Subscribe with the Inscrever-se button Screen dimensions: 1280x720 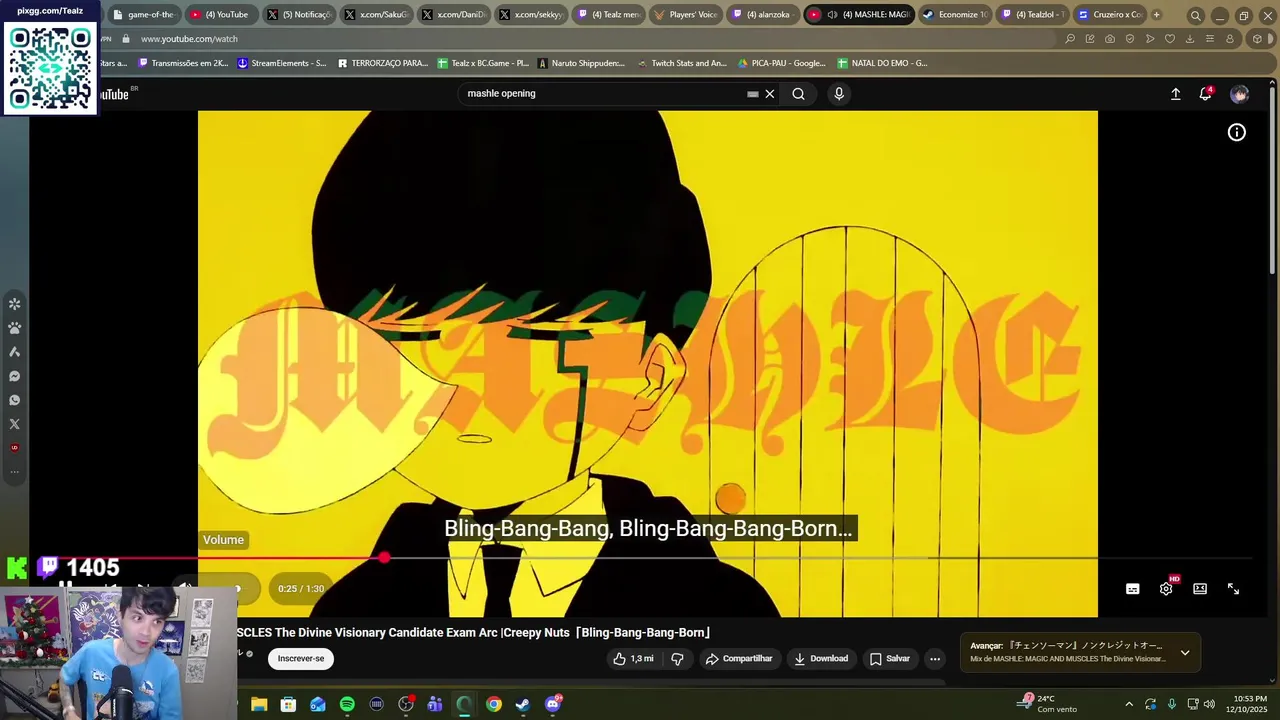coord(301,659)
